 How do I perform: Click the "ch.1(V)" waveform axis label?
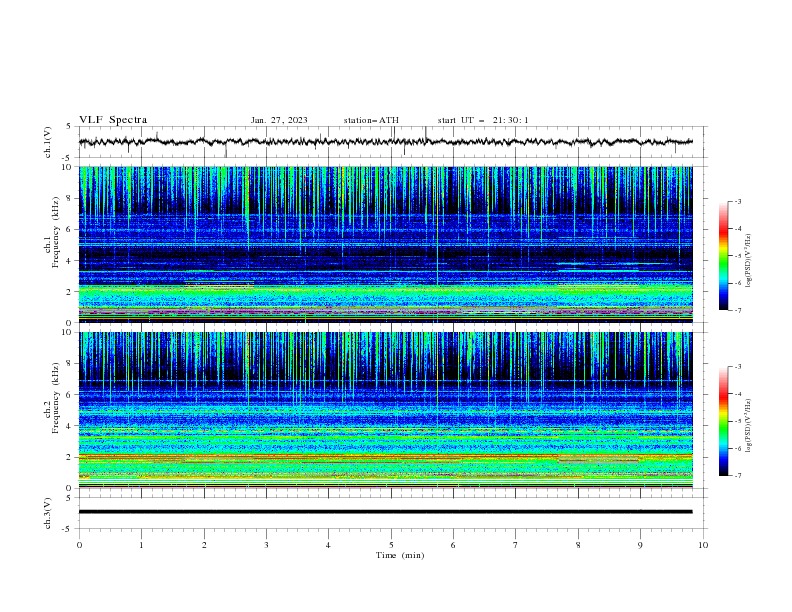click(x=48, y=142)
